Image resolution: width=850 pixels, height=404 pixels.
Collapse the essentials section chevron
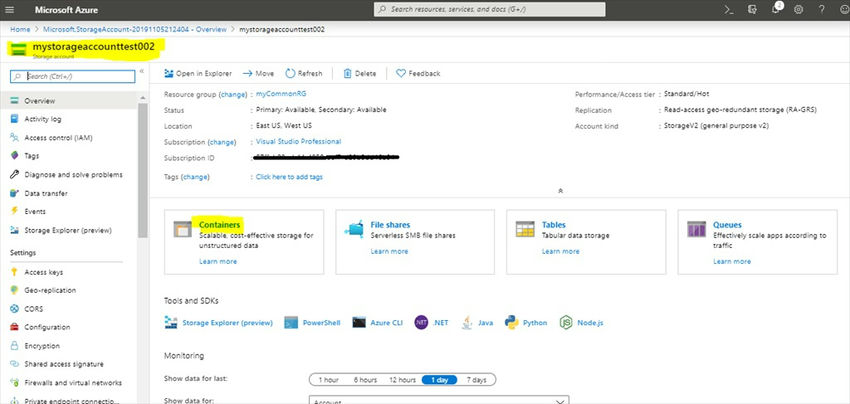pos(561,191)
